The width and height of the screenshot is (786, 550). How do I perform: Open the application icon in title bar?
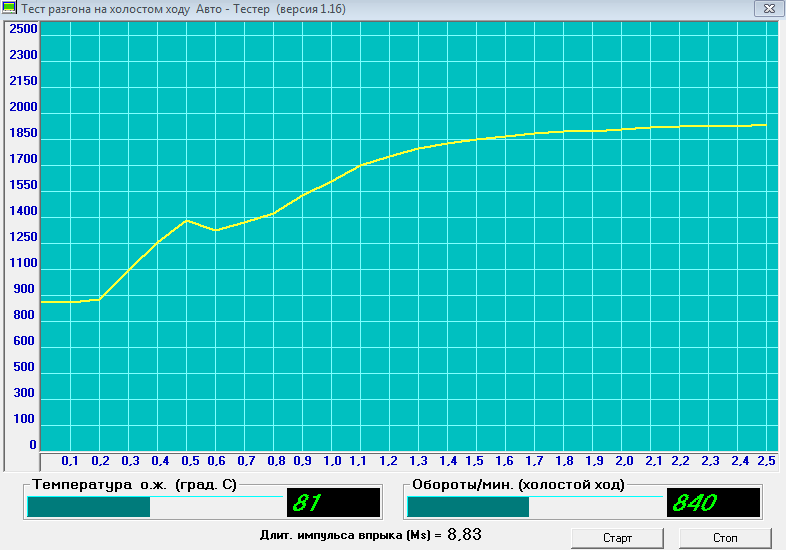click(11, 9)
